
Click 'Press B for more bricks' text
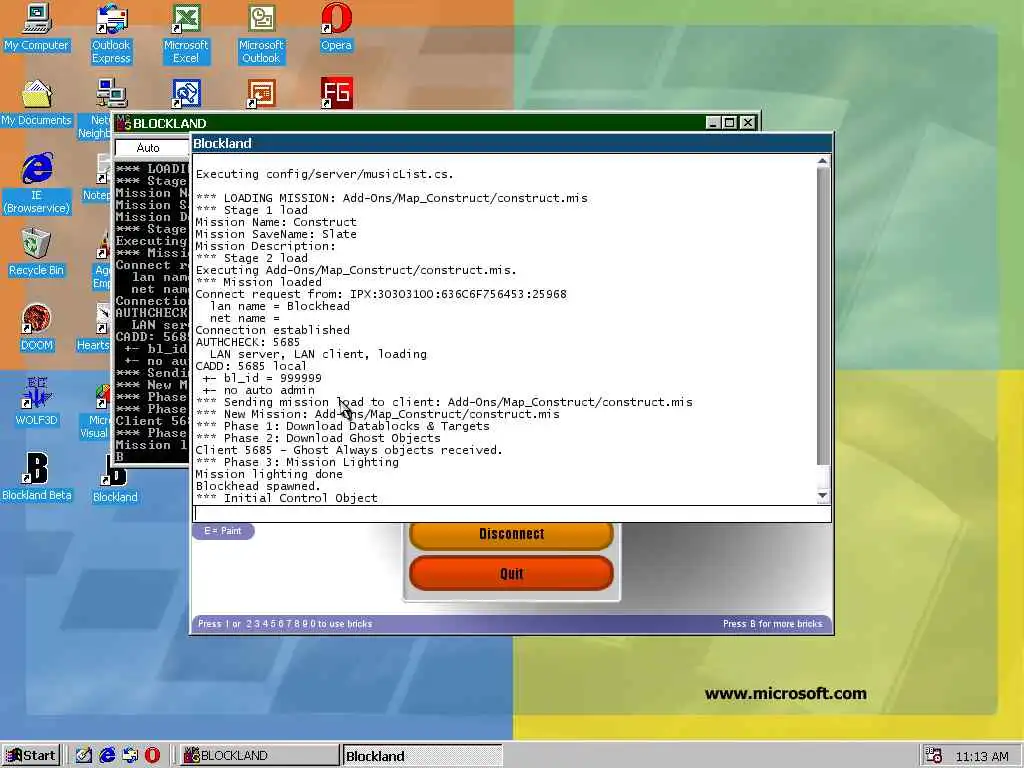773,624
